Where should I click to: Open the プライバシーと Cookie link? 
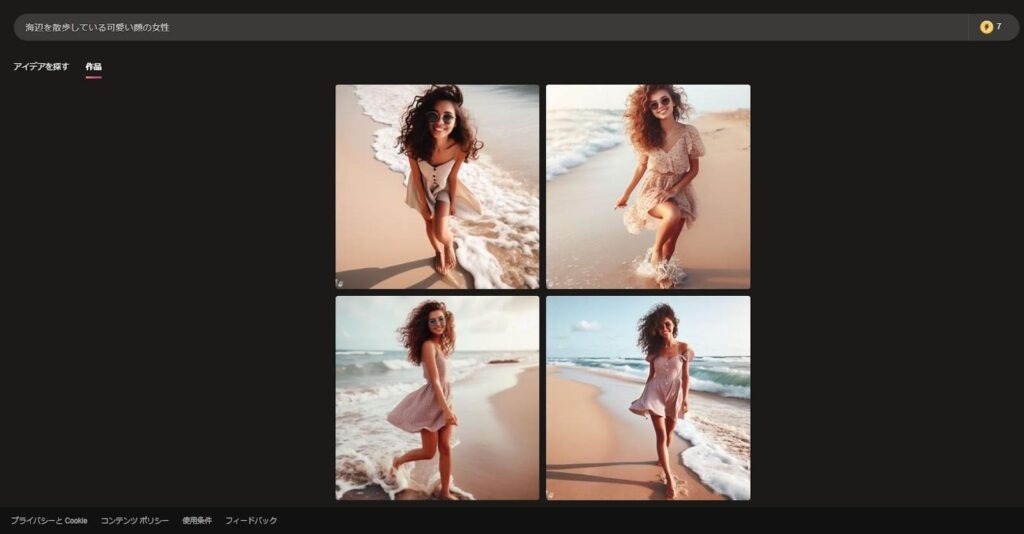[49, 521]
